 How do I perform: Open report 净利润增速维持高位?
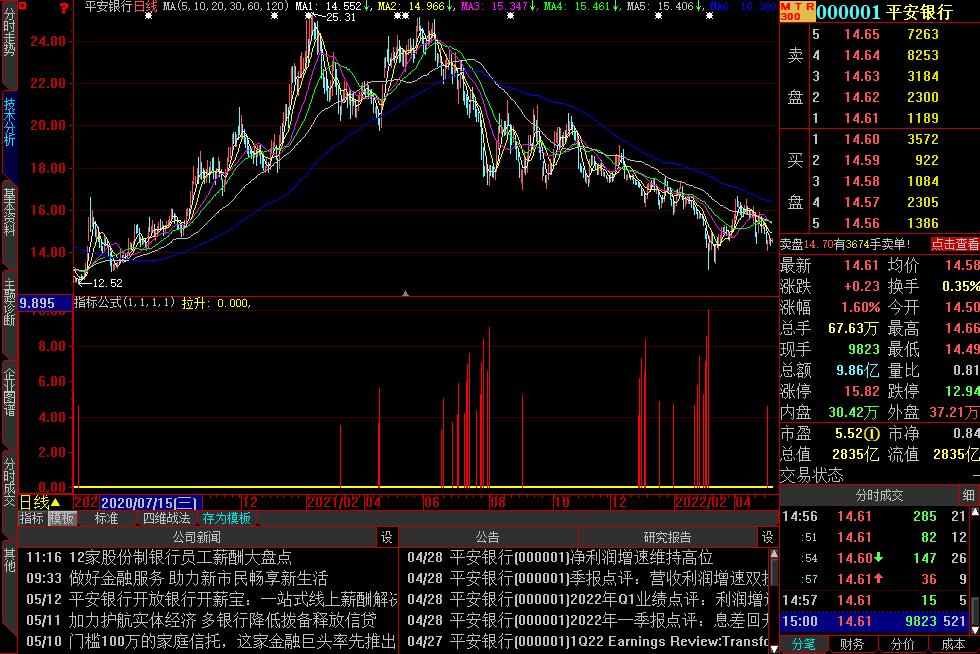coord(581,557)
